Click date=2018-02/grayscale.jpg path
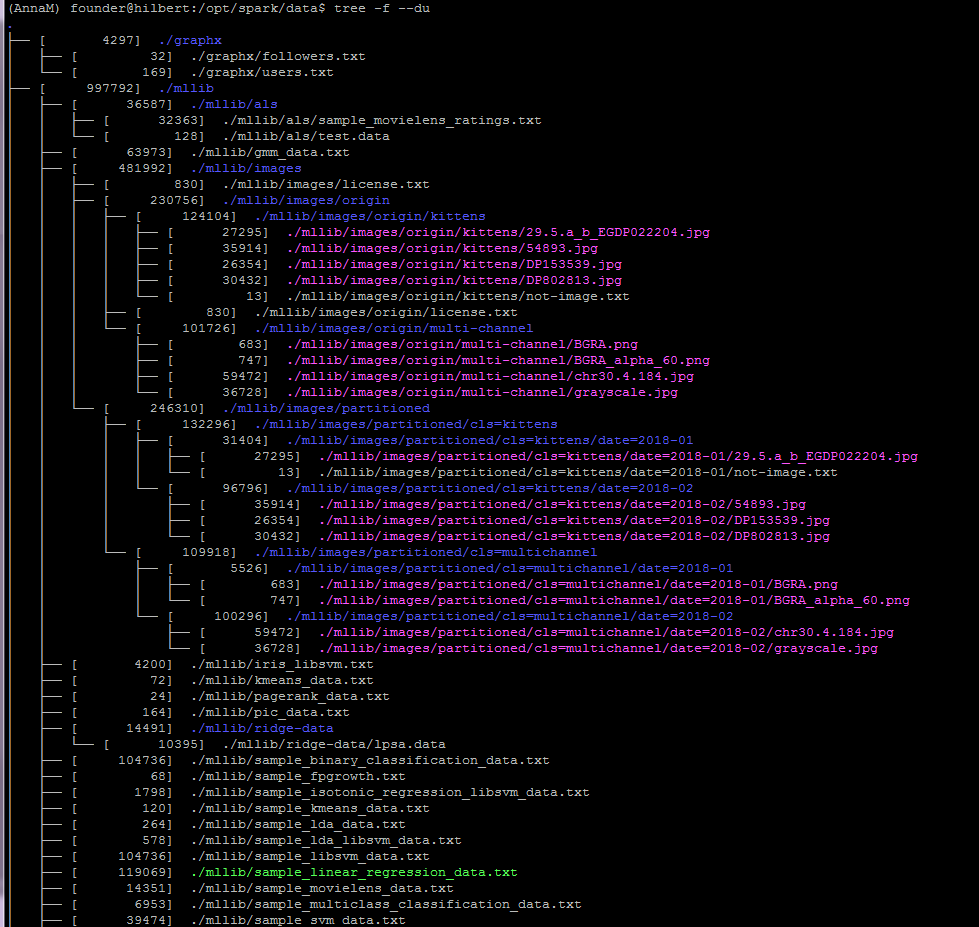The image size is (979, 927). click(x=598, y=649)
